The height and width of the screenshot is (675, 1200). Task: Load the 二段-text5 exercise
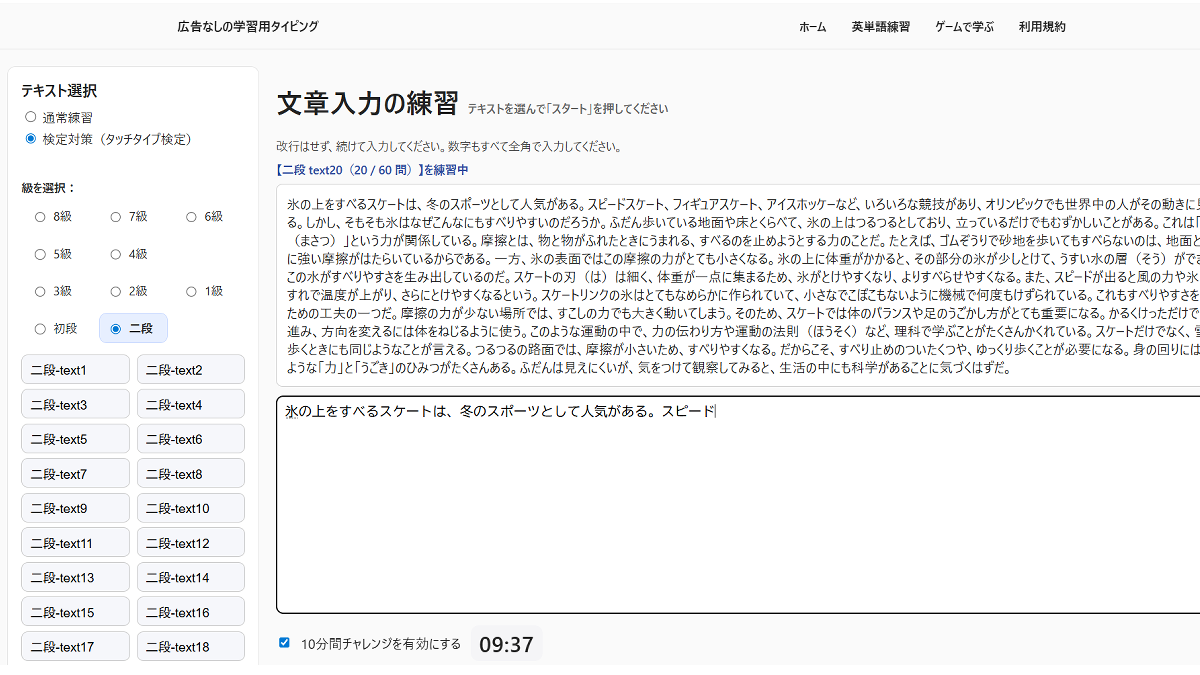pyautogui.click(x=74, y=438)
